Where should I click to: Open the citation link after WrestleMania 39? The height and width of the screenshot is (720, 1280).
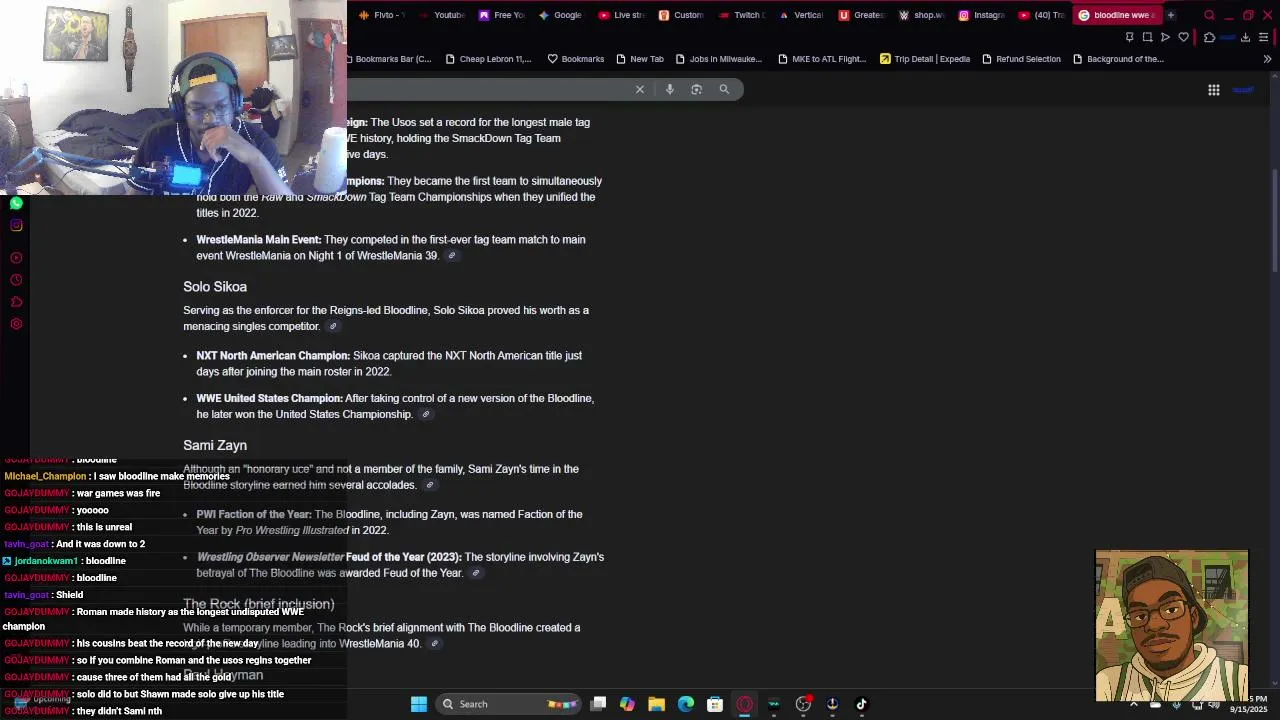pos(451,256)
